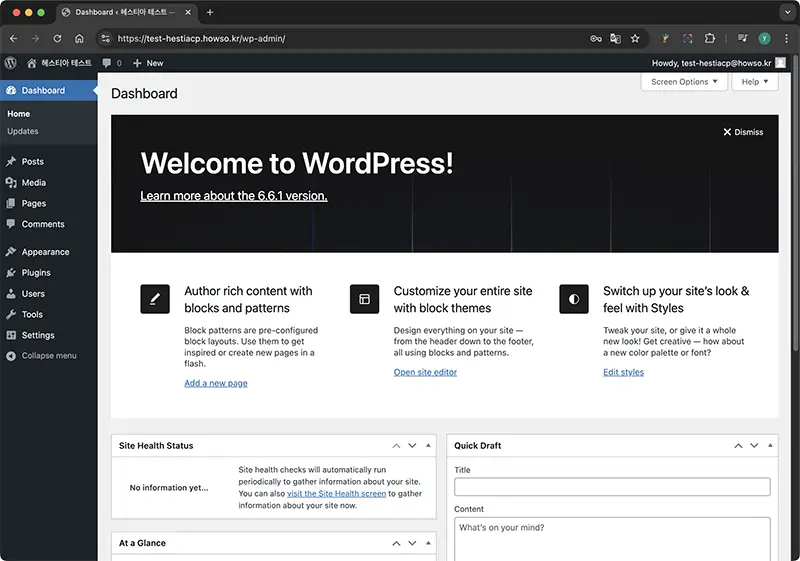This screenshot has height=561, width=800.
Task: Click the Settings sliders icon
Action: click(x=11, y=335)
